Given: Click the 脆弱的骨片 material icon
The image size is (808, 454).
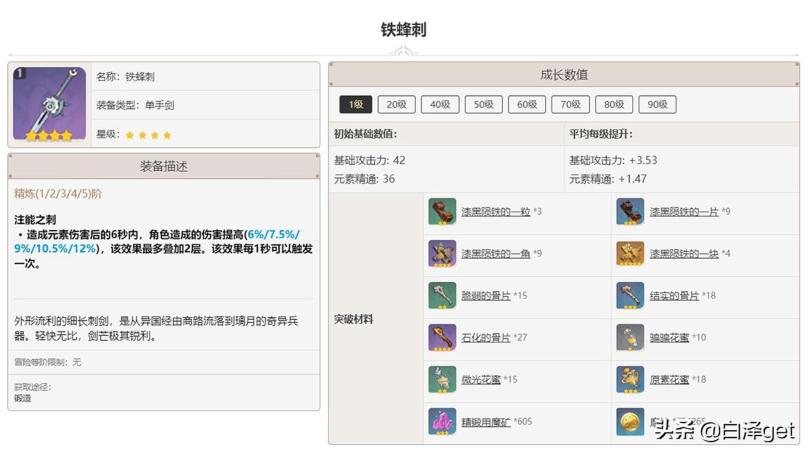Looking at the screenshot, I should pos(442,296).
